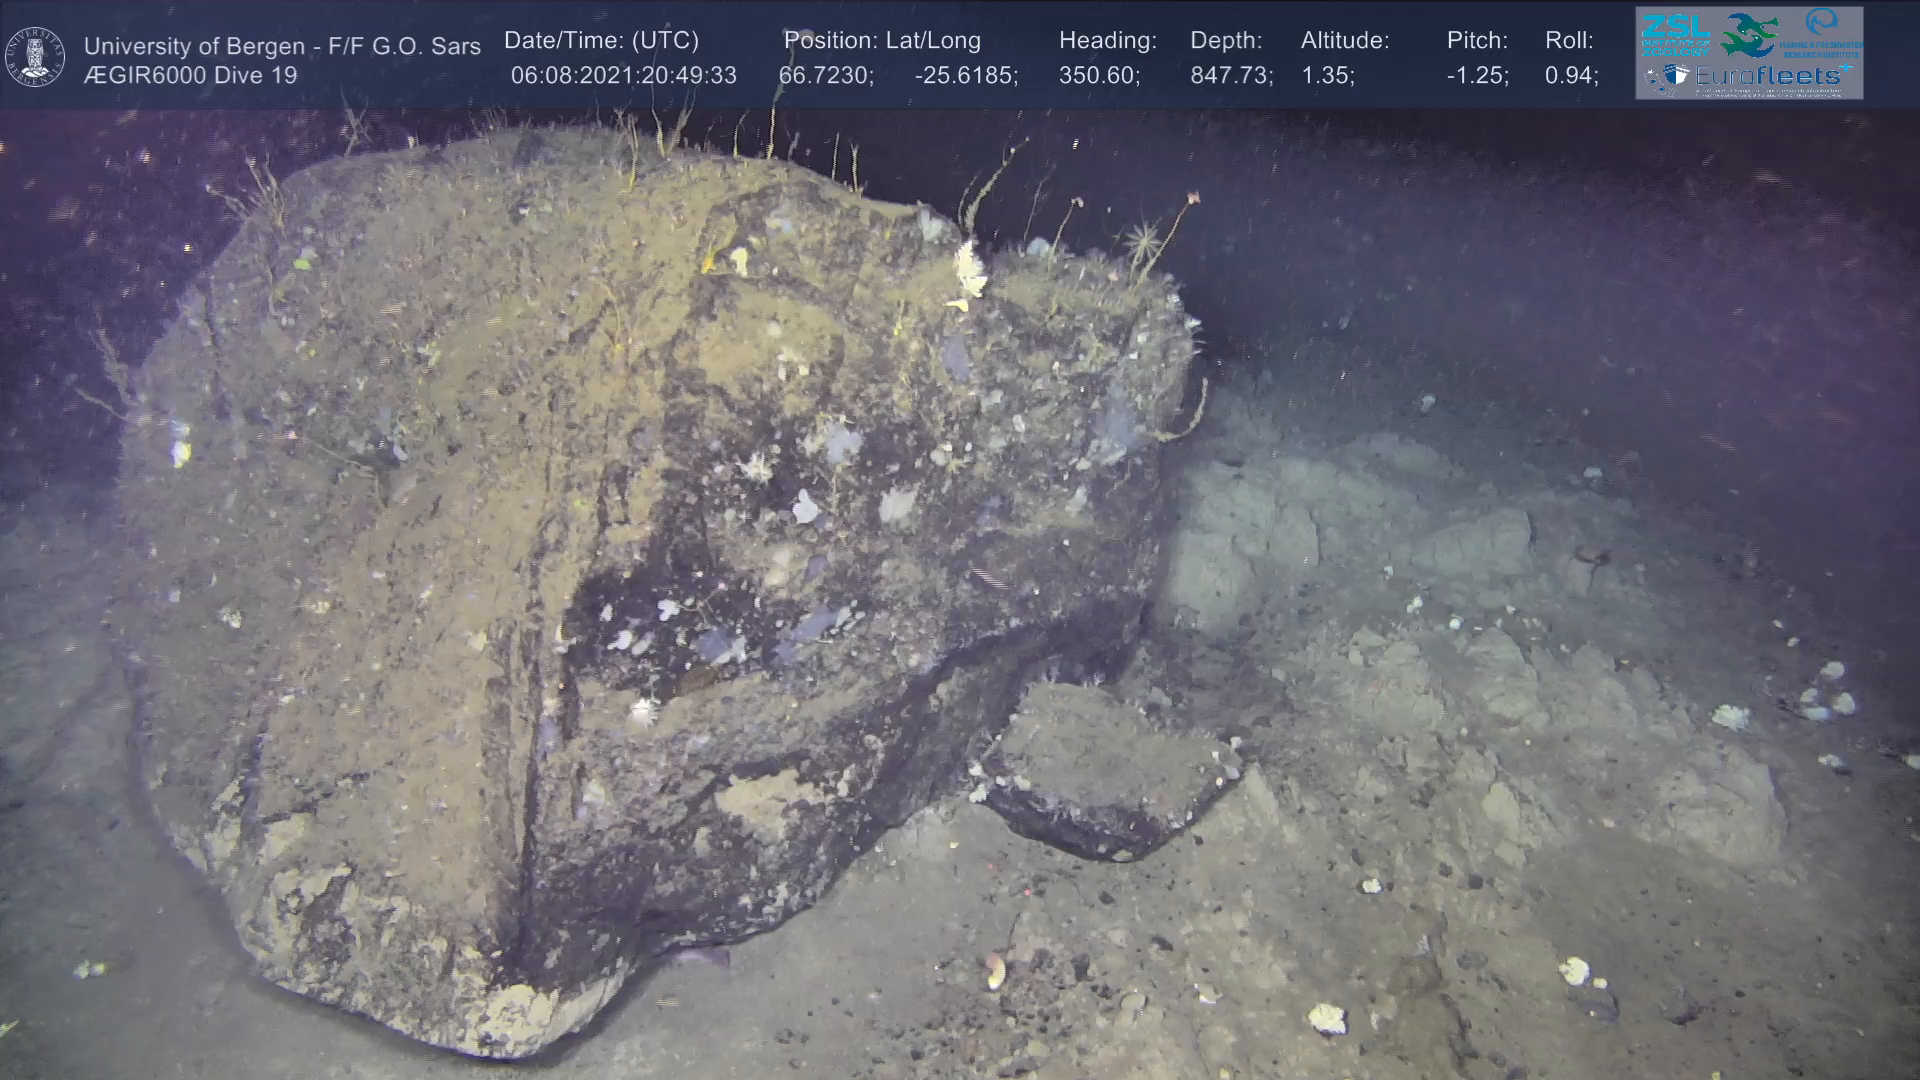1920x1080 pixels.
Task: Click the Date/Time: (UTC) header label
Action: coord(601,41)
